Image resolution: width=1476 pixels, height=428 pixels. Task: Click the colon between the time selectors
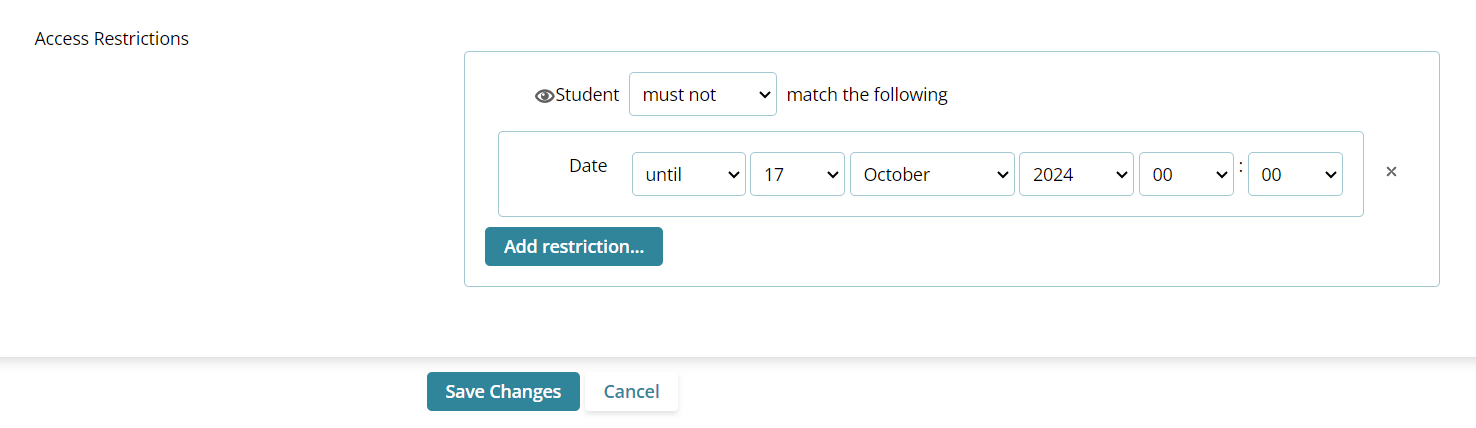point(1241,168)
